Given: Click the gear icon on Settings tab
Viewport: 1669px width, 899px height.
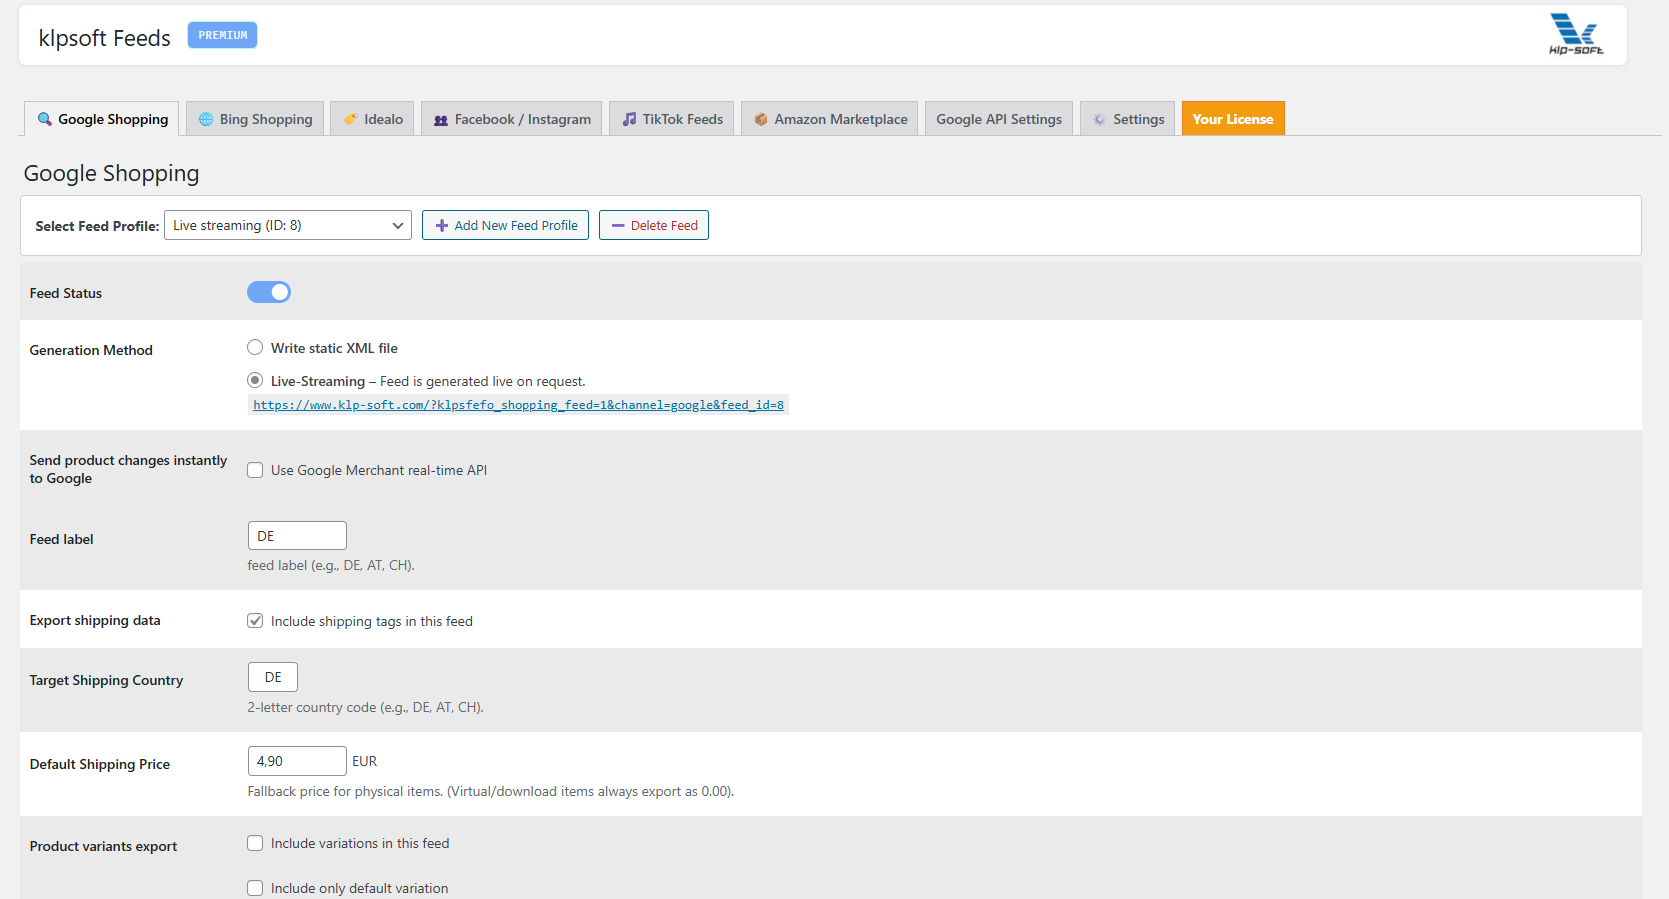Looking at the screenshot, I should click(1099, 119).
